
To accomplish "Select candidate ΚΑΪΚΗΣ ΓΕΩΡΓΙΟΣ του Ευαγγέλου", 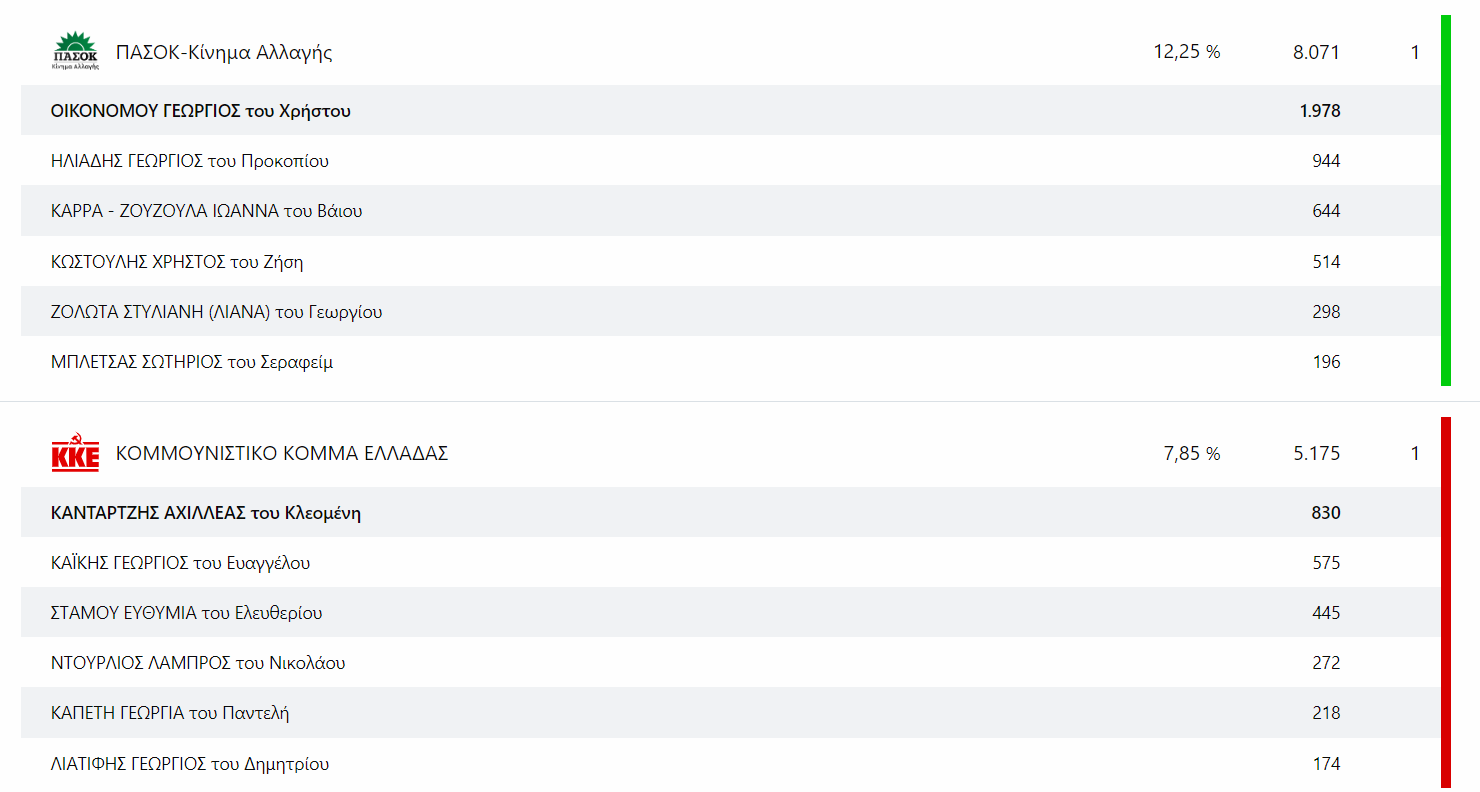I will tap(180, 563).
